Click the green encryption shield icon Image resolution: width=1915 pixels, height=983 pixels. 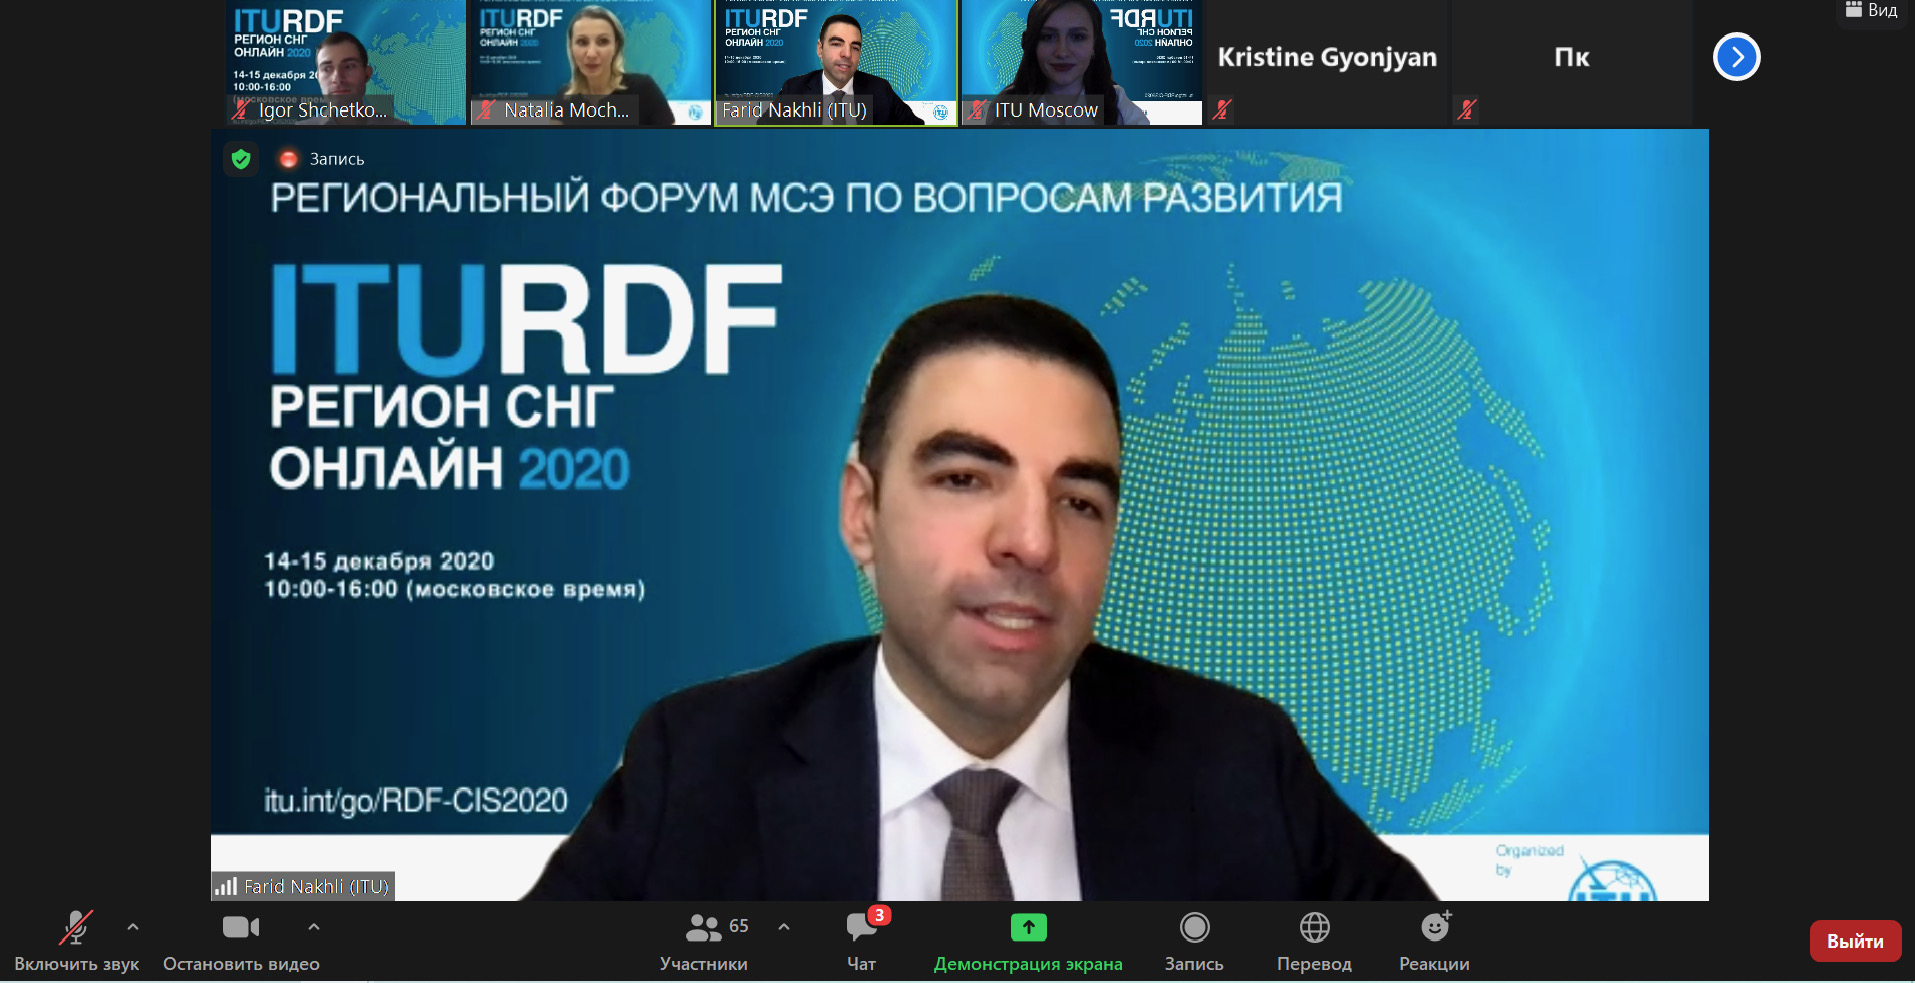(241, 159)
